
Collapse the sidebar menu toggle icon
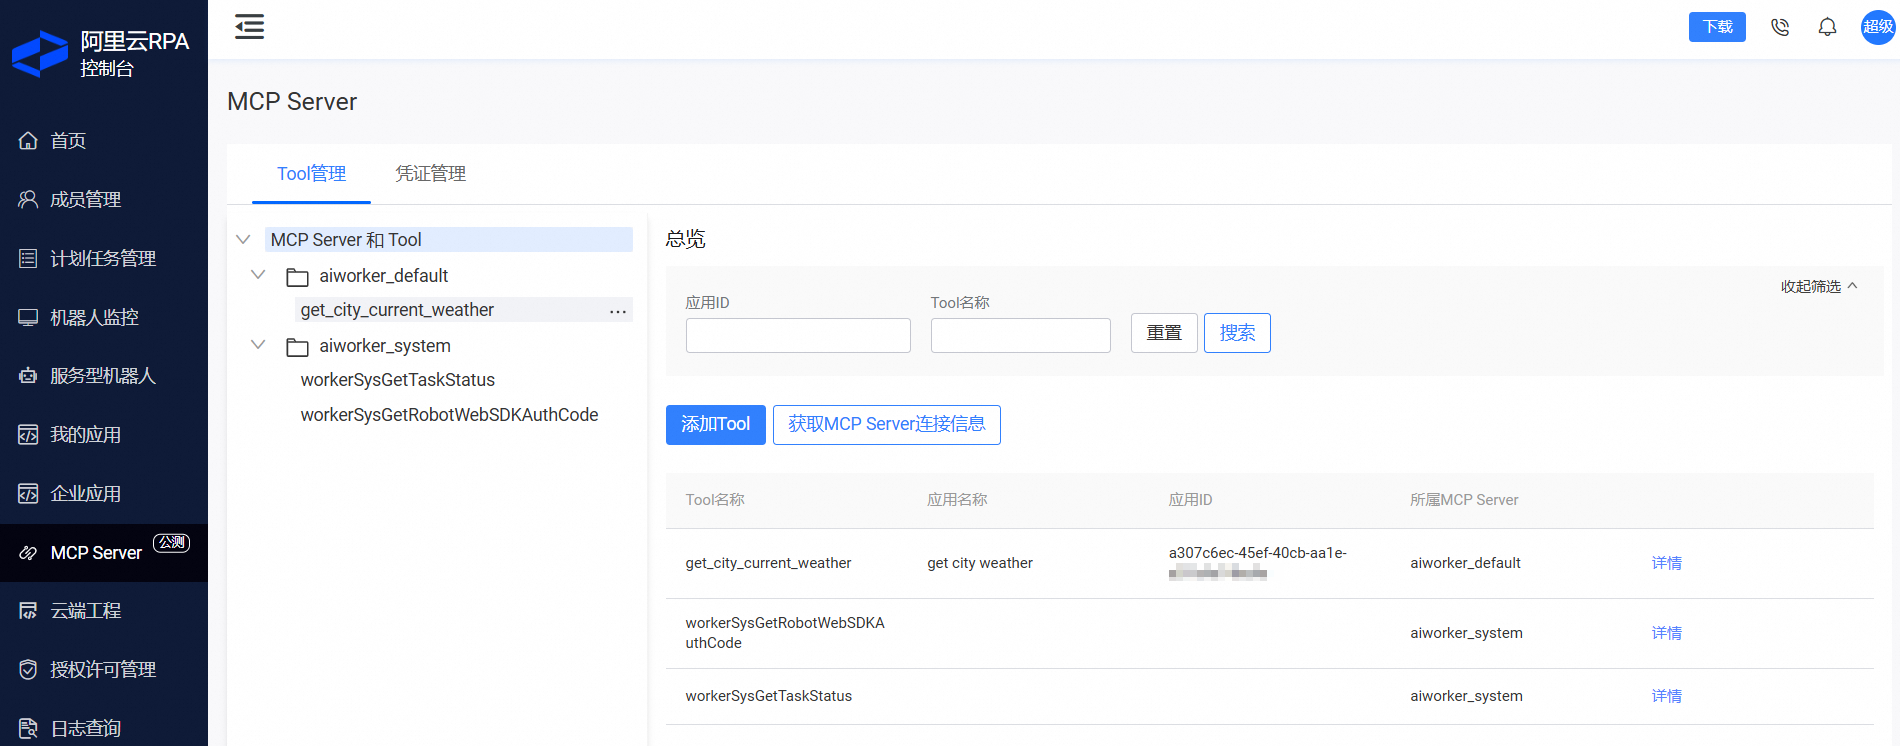(x=250, y=27)
